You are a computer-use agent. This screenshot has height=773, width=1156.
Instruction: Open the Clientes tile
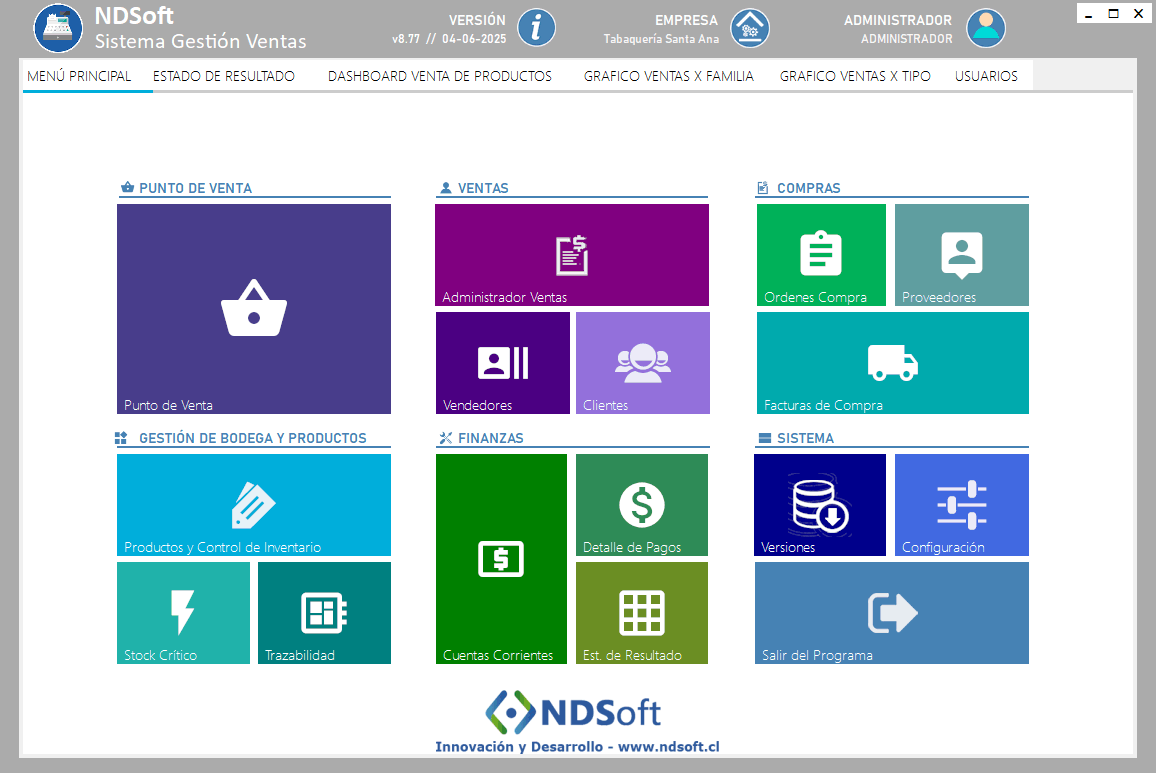643,363
